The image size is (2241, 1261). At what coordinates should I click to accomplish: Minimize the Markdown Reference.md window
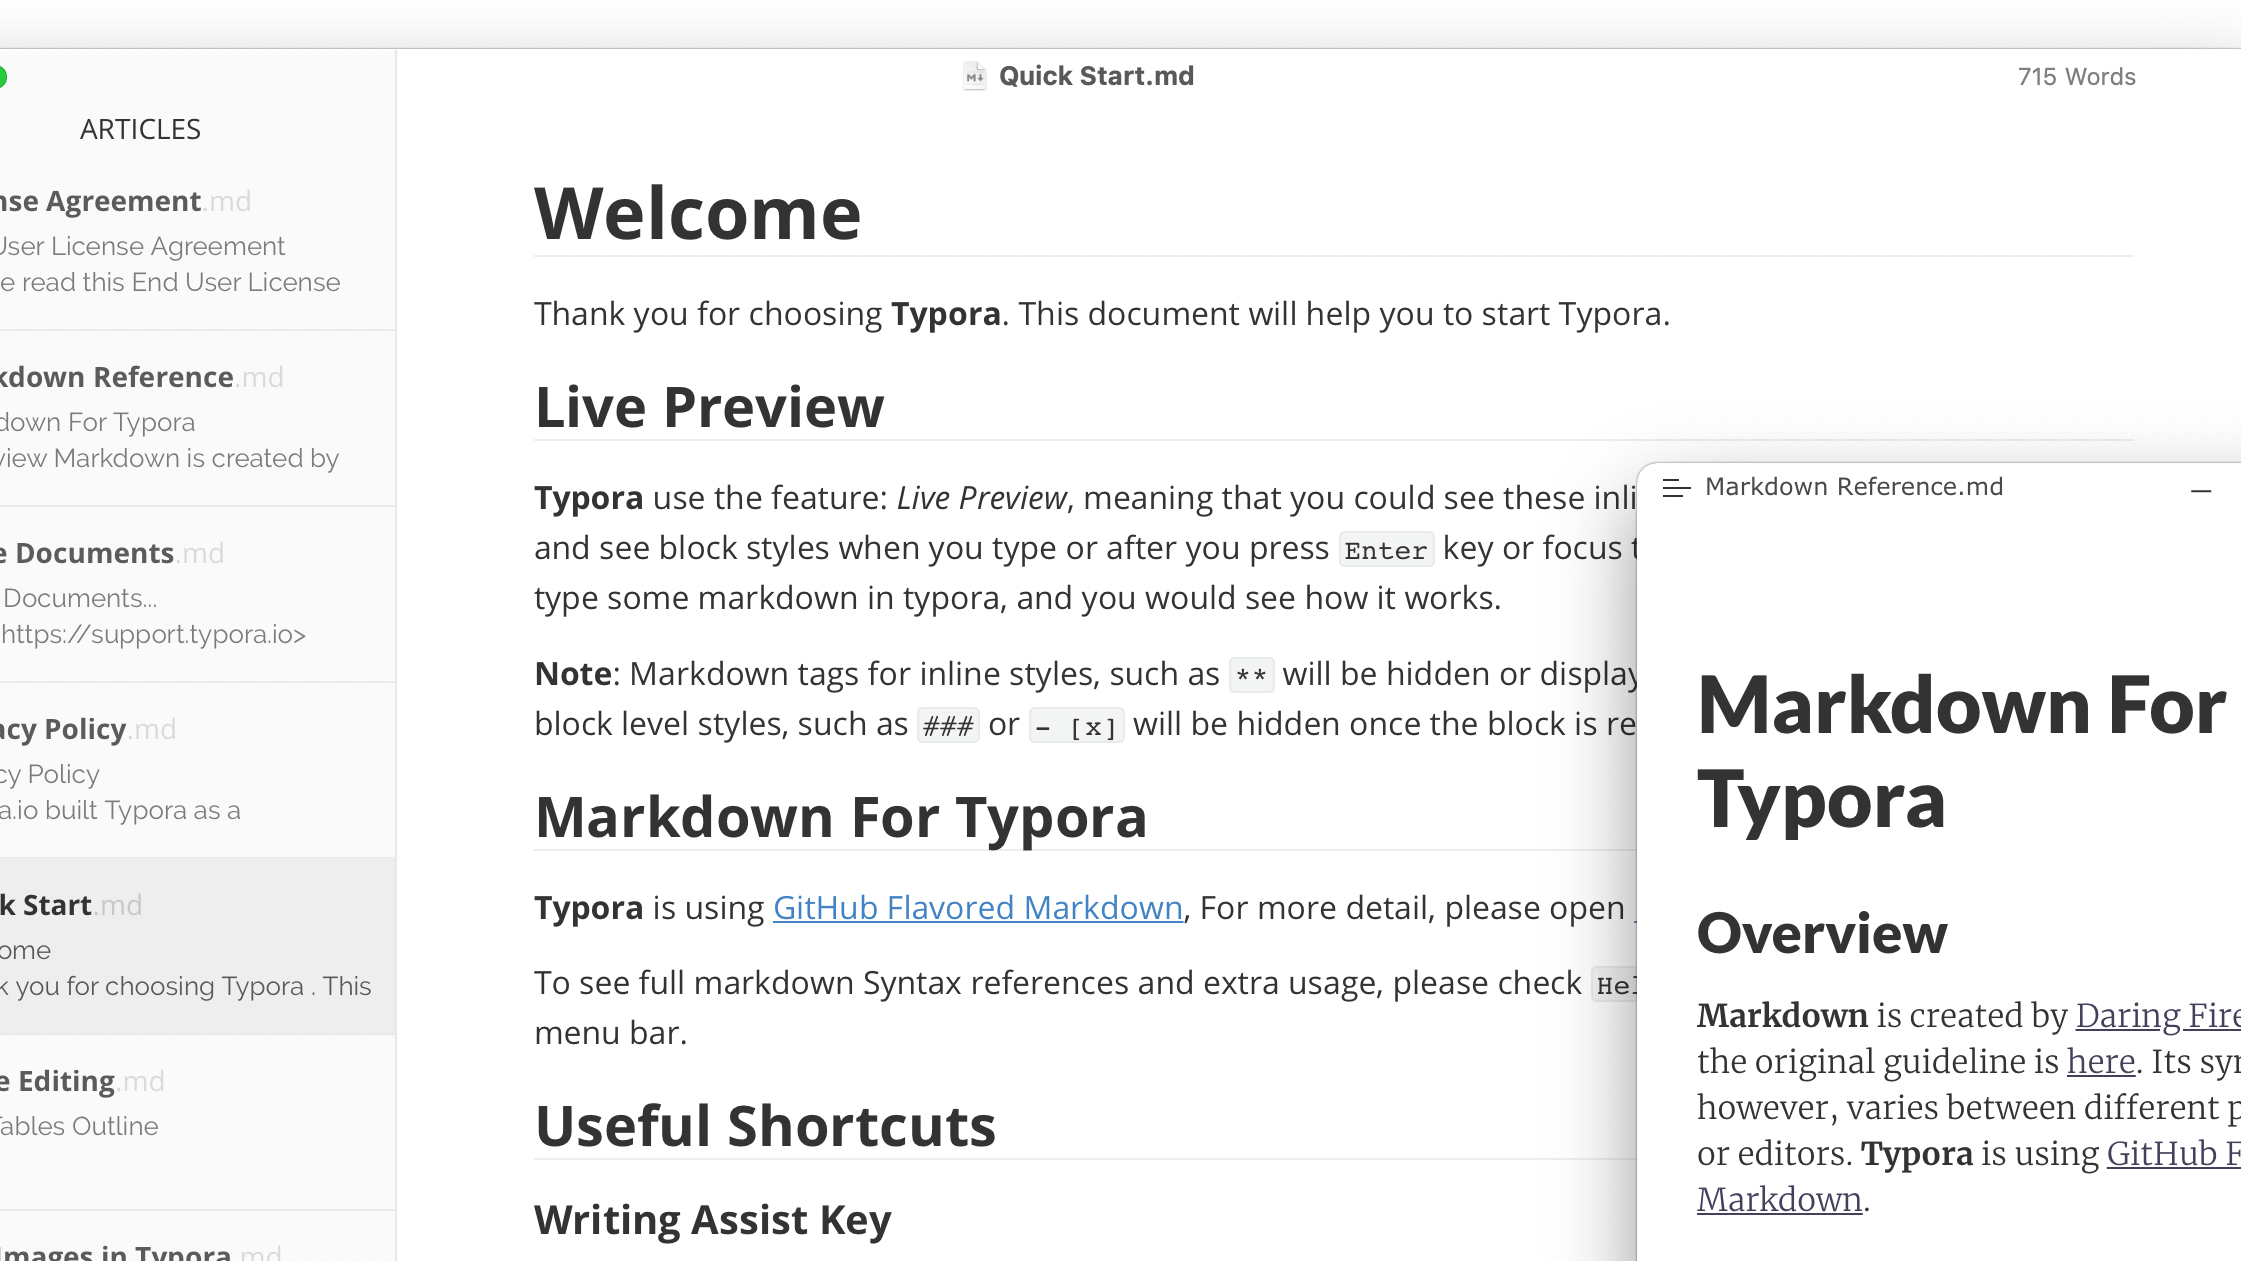(x=2200, y=491)
